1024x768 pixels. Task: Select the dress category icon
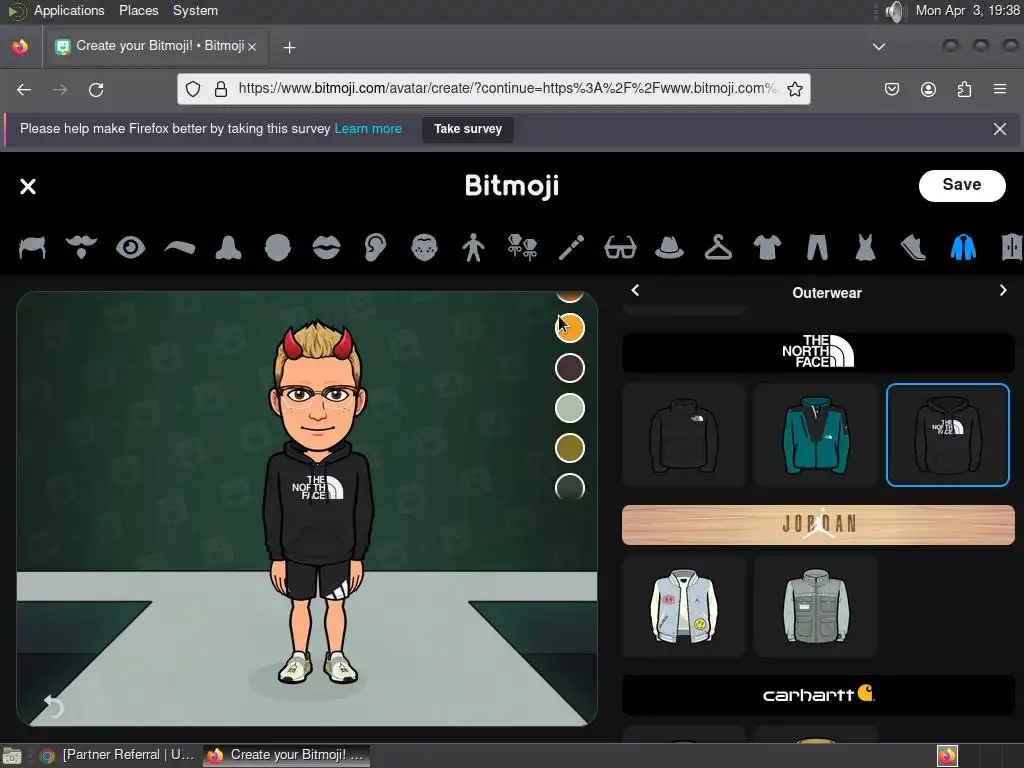pos(865,248)
